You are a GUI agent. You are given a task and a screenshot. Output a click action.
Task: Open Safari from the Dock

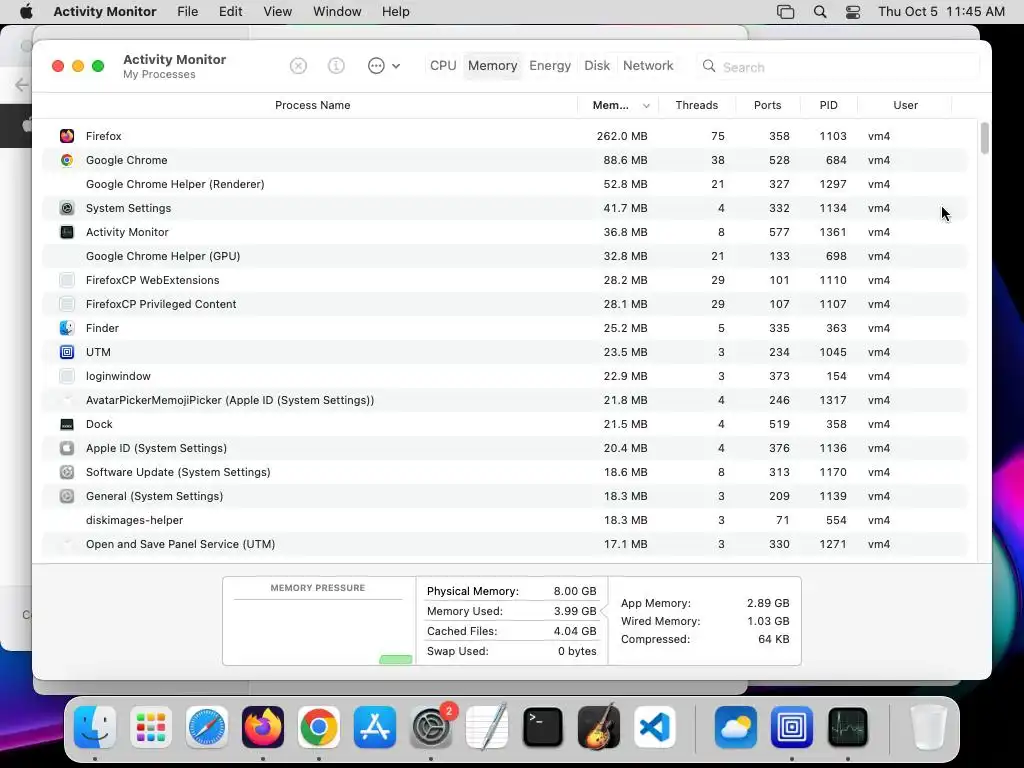pyautogui.click(x=207, y=727)
